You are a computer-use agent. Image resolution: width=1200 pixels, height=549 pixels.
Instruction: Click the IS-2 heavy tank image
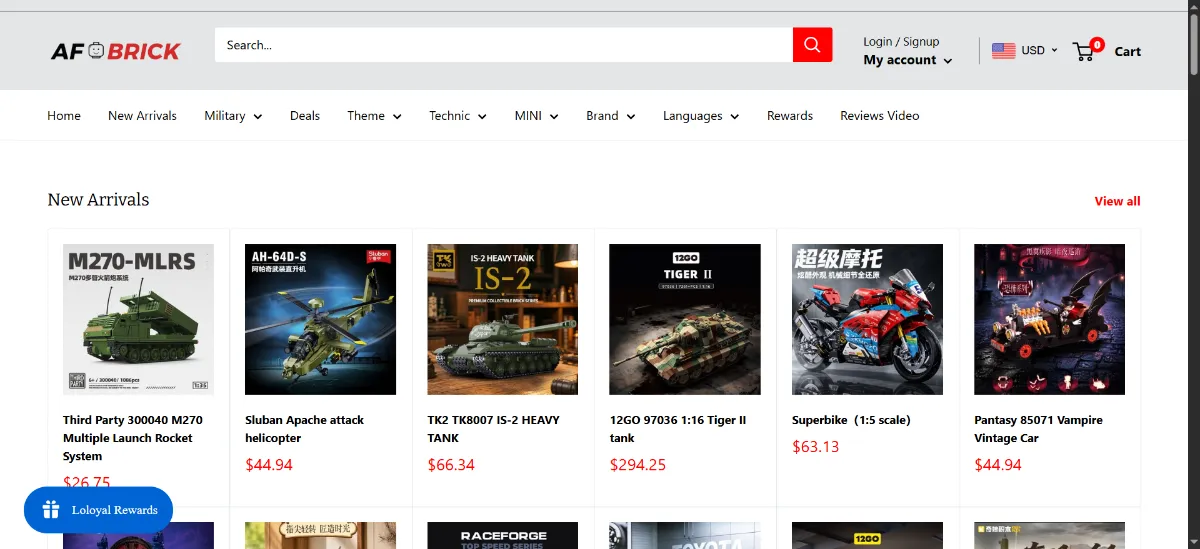pyautogui.click(x=502, y=319)
